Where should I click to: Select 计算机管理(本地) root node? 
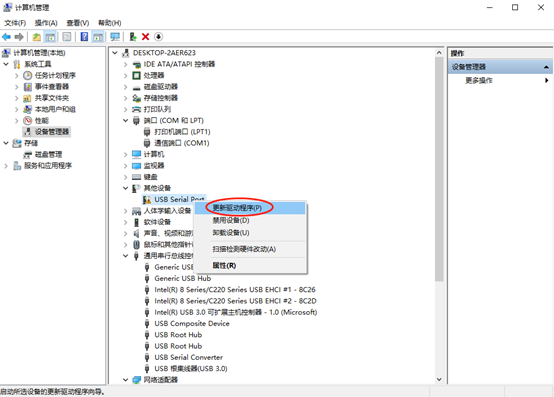click(39, 53)
